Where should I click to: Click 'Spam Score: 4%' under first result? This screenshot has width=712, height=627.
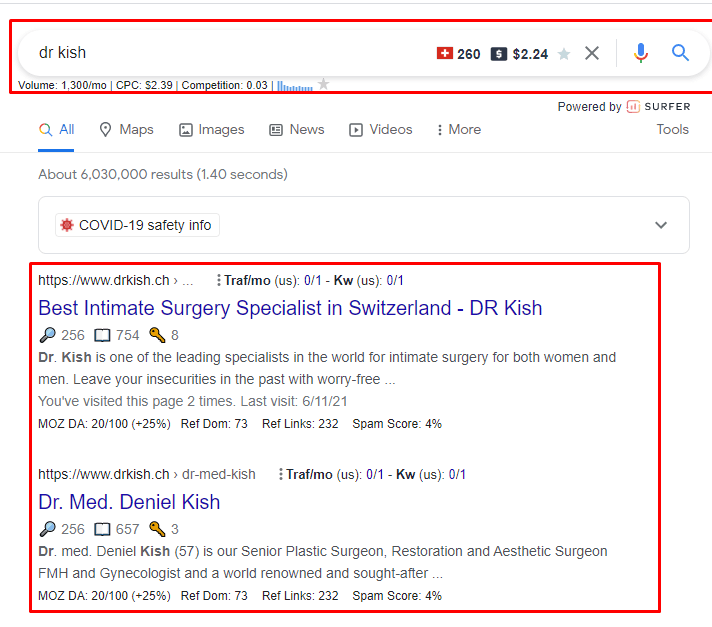point(397,424)
